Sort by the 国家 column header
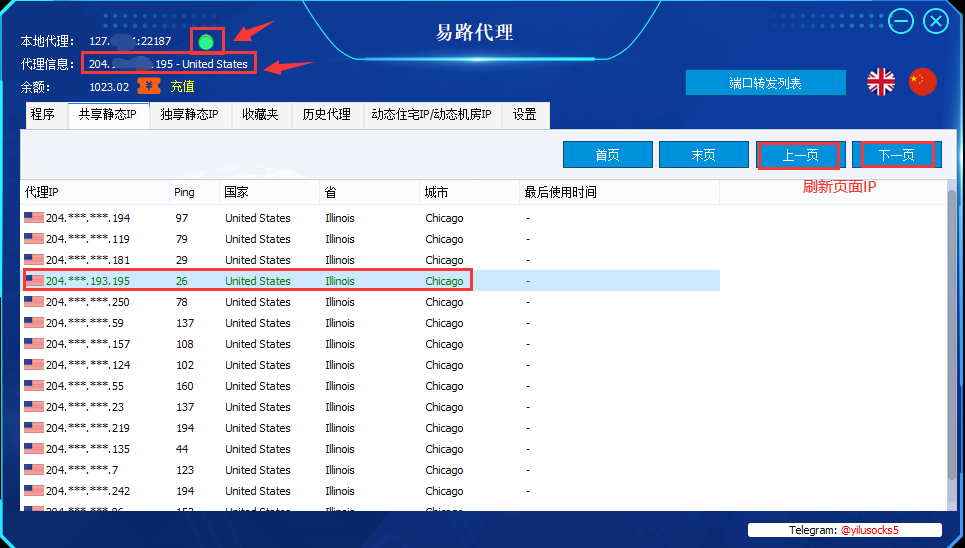965x548 pixels. click(x=270, y=192)
